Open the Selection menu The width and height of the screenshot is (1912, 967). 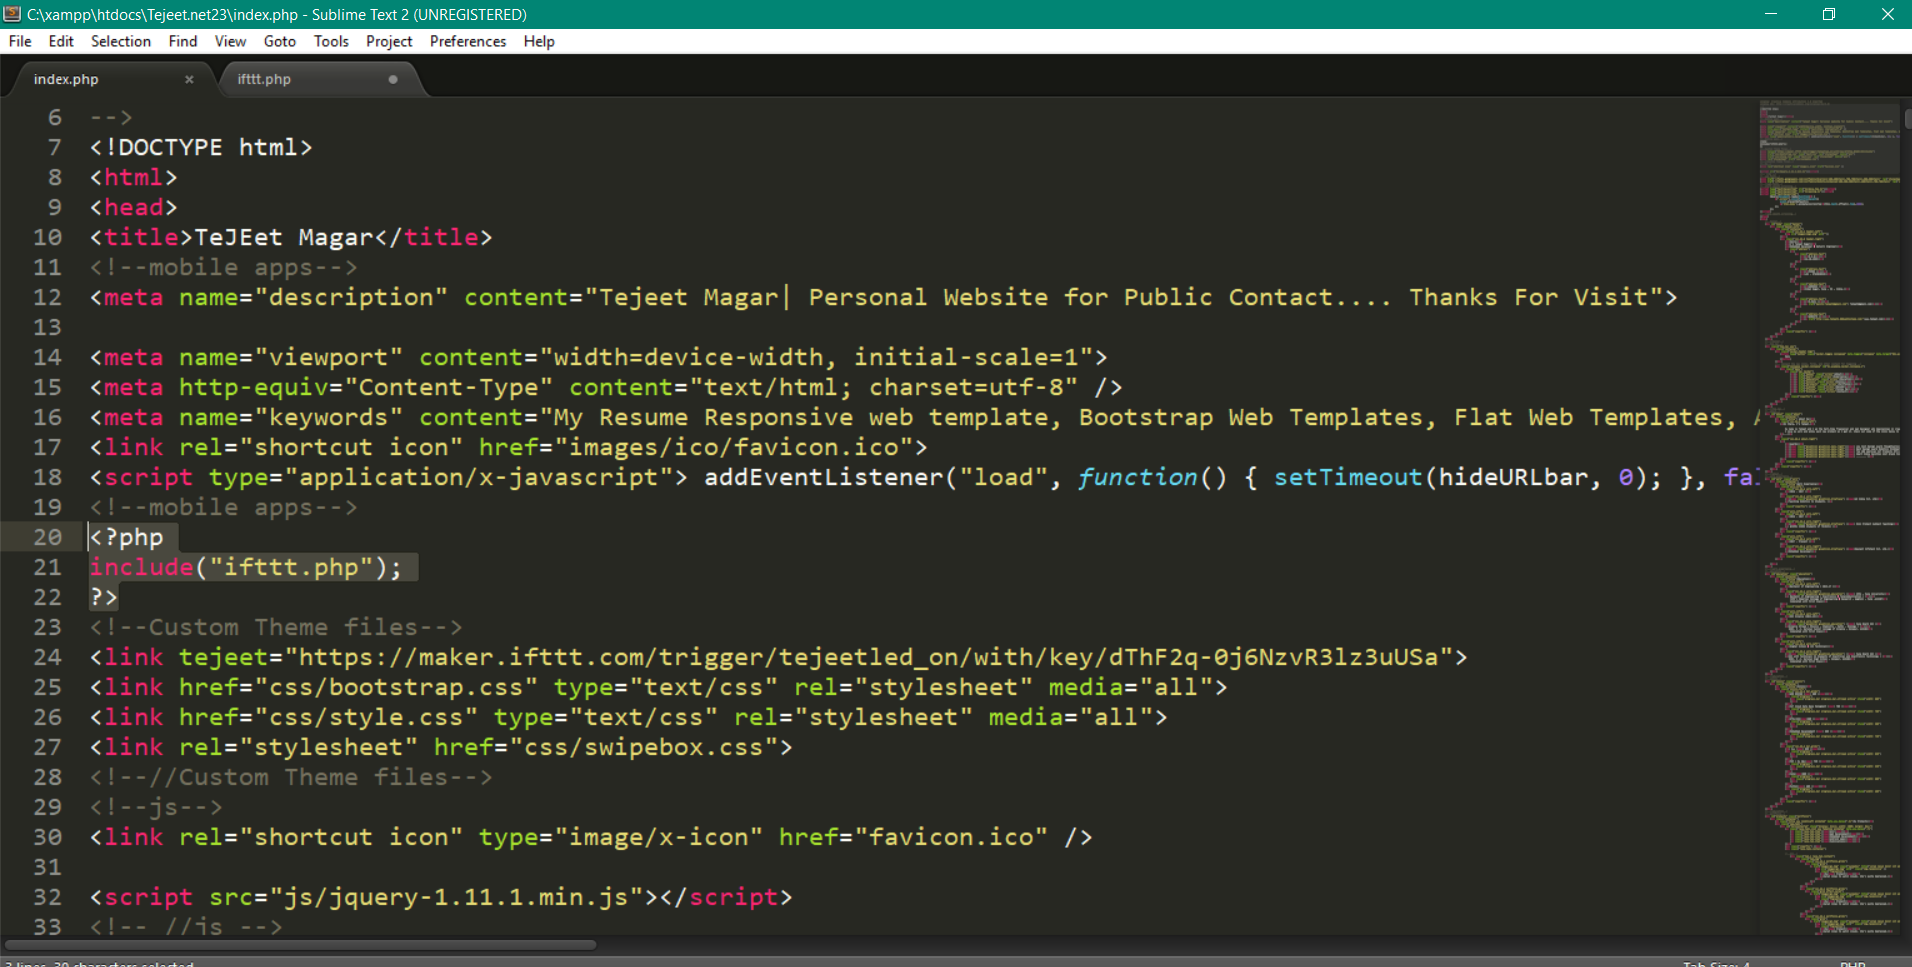pyautogui.click(x=121, y=41)
